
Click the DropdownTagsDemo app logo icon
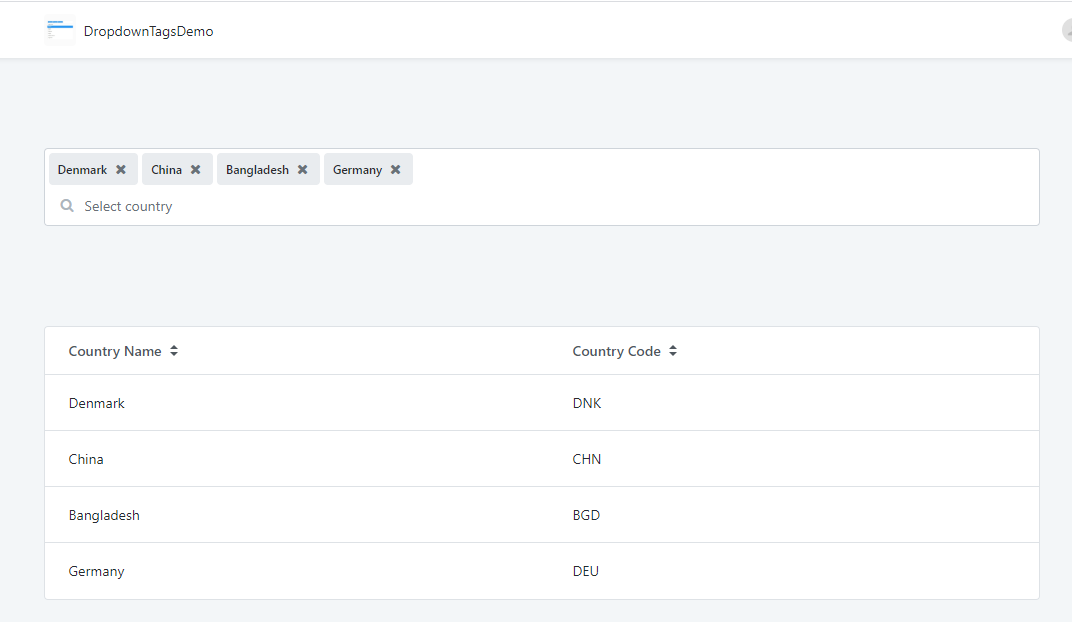point(60,30)
